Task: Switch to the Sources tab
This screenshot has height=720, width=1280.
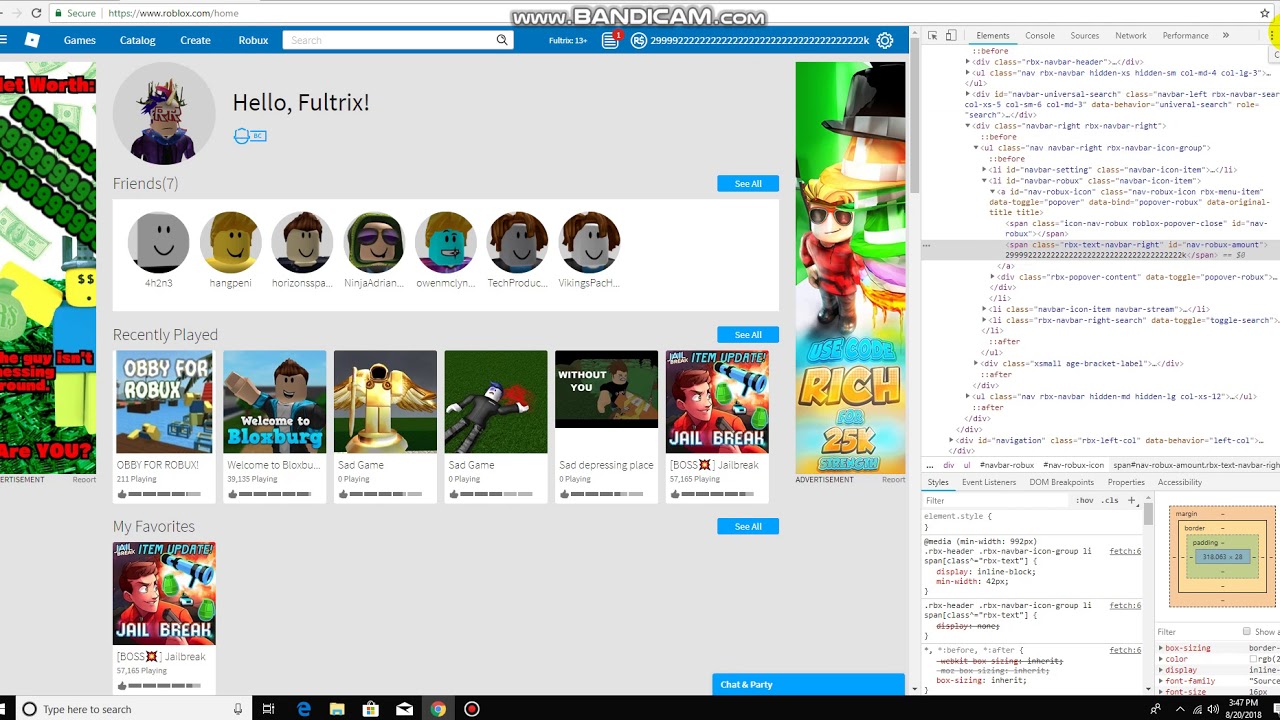Action: click(x=1084, y=35)
